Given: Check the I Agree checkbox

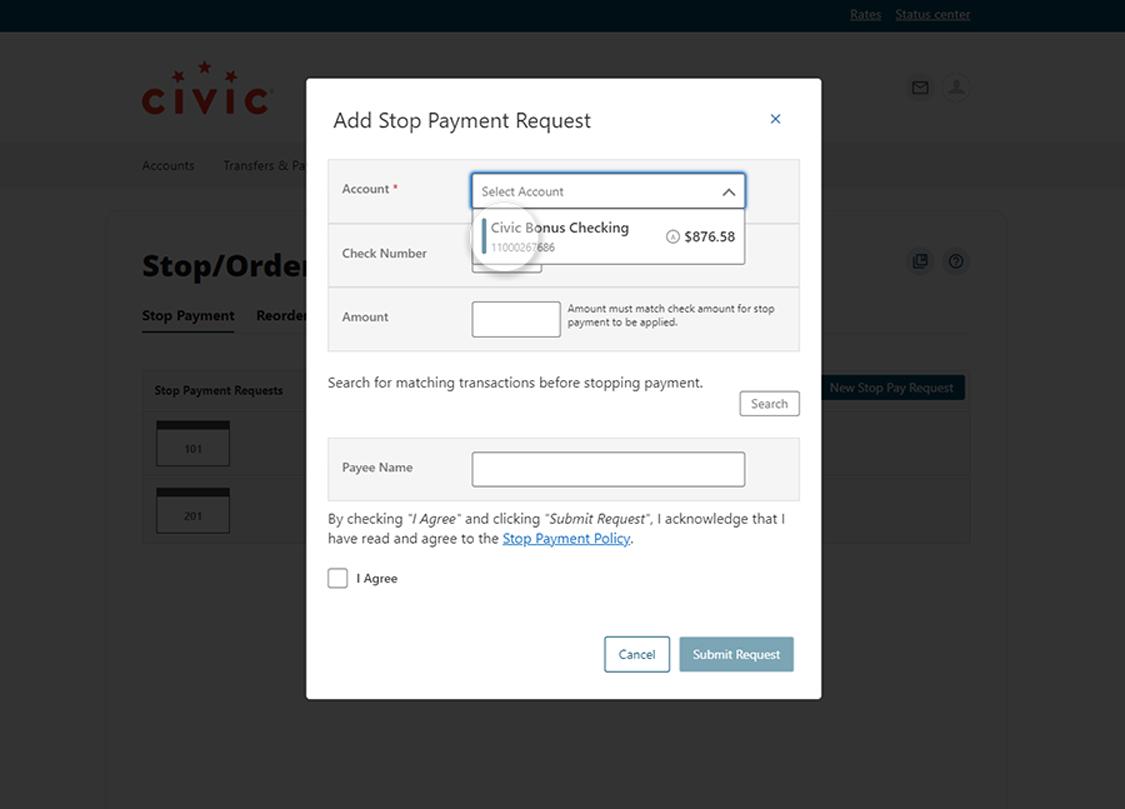Looking at the screenshot, I should tap(337, 578).
